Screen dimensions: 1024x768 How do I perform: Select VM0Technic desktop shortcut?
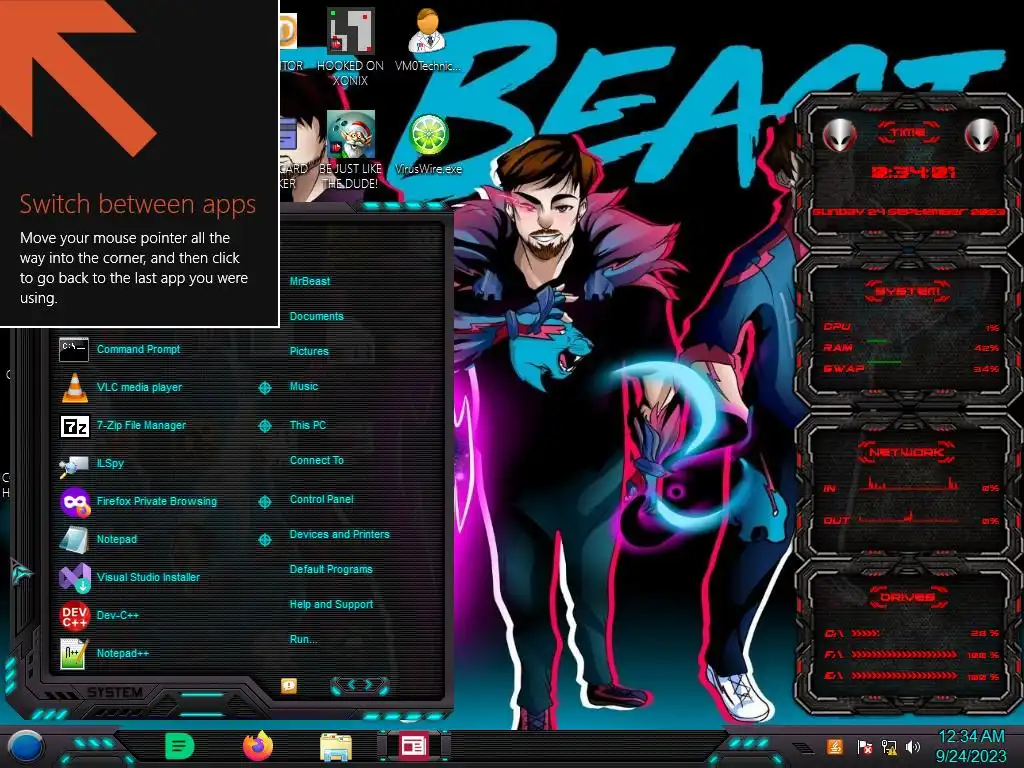click(427, 39)
